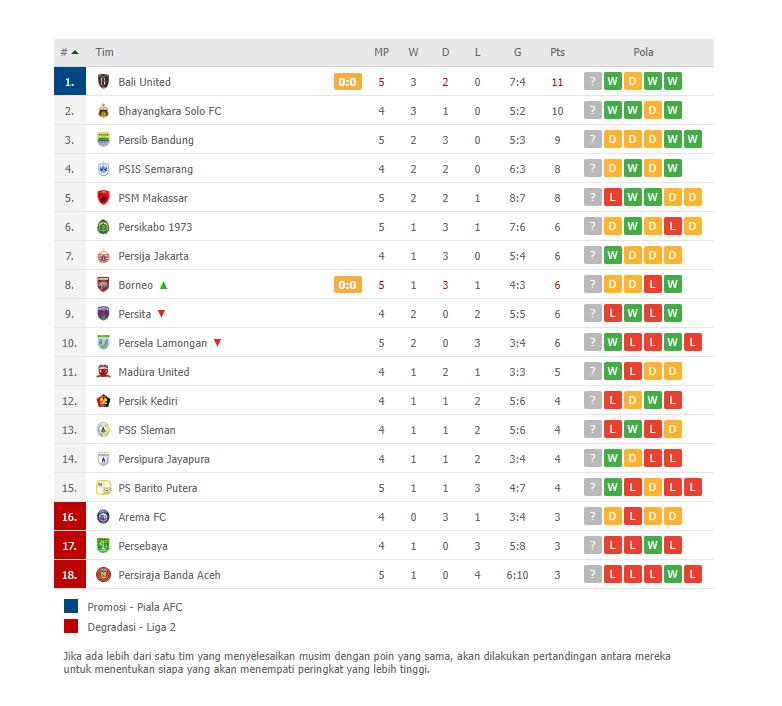This screenshot has height=706, width=782.
Task: Click Bali United's 0:0 live score badge
Action: point(348,82)
